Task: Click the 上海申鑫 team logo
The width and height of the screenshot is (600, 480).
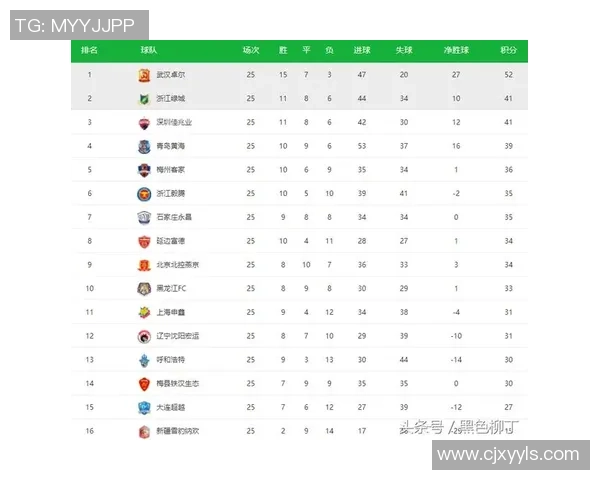Action: 144,312
